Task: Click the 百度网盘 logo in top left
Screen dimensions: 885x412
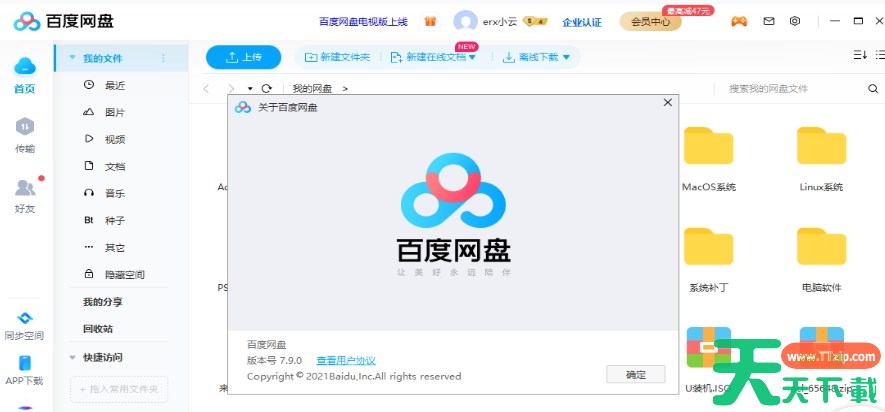Action: [64, 21]
